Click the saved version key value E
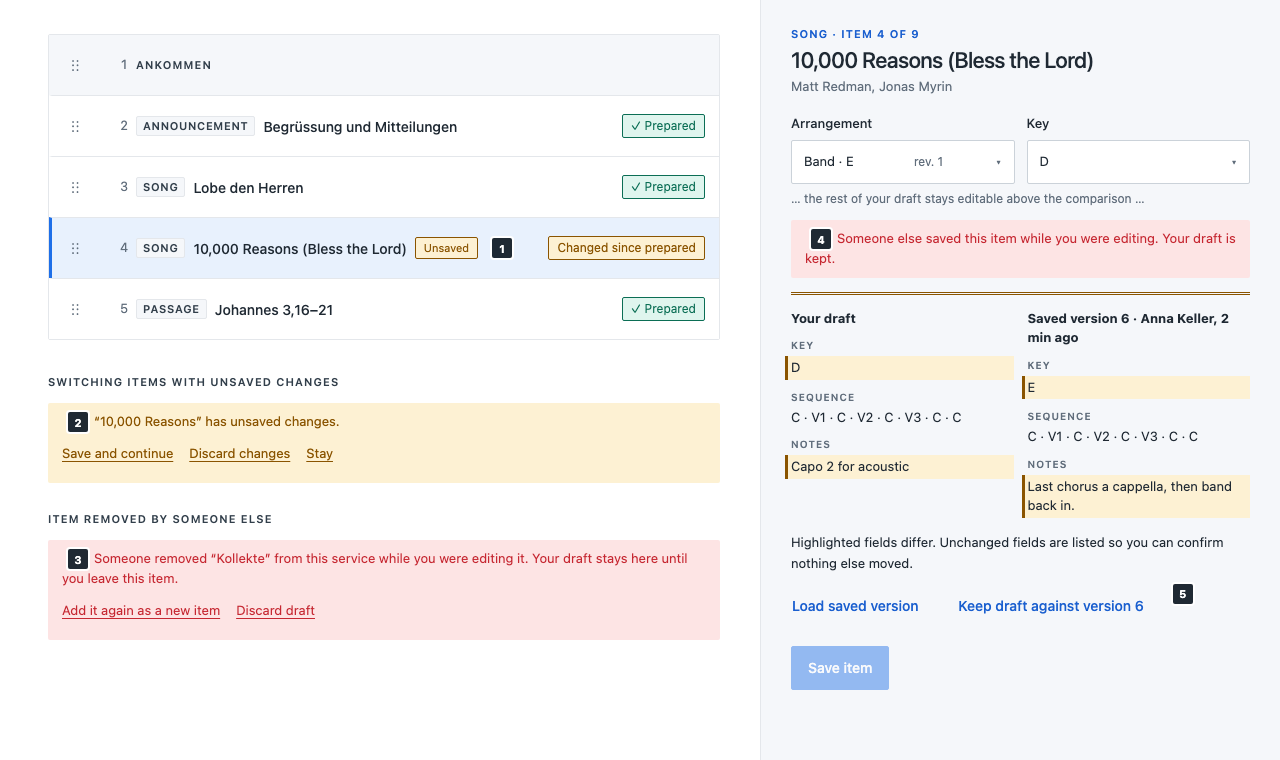Screen dimensions: 1280x760 (1136, 388)
